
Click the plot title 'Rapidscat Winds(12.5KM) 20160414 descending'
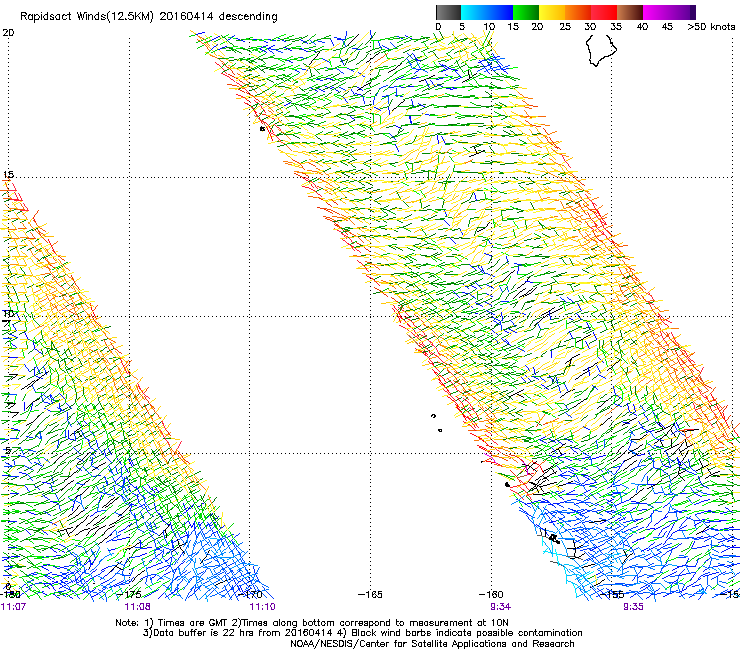point(149,16)
